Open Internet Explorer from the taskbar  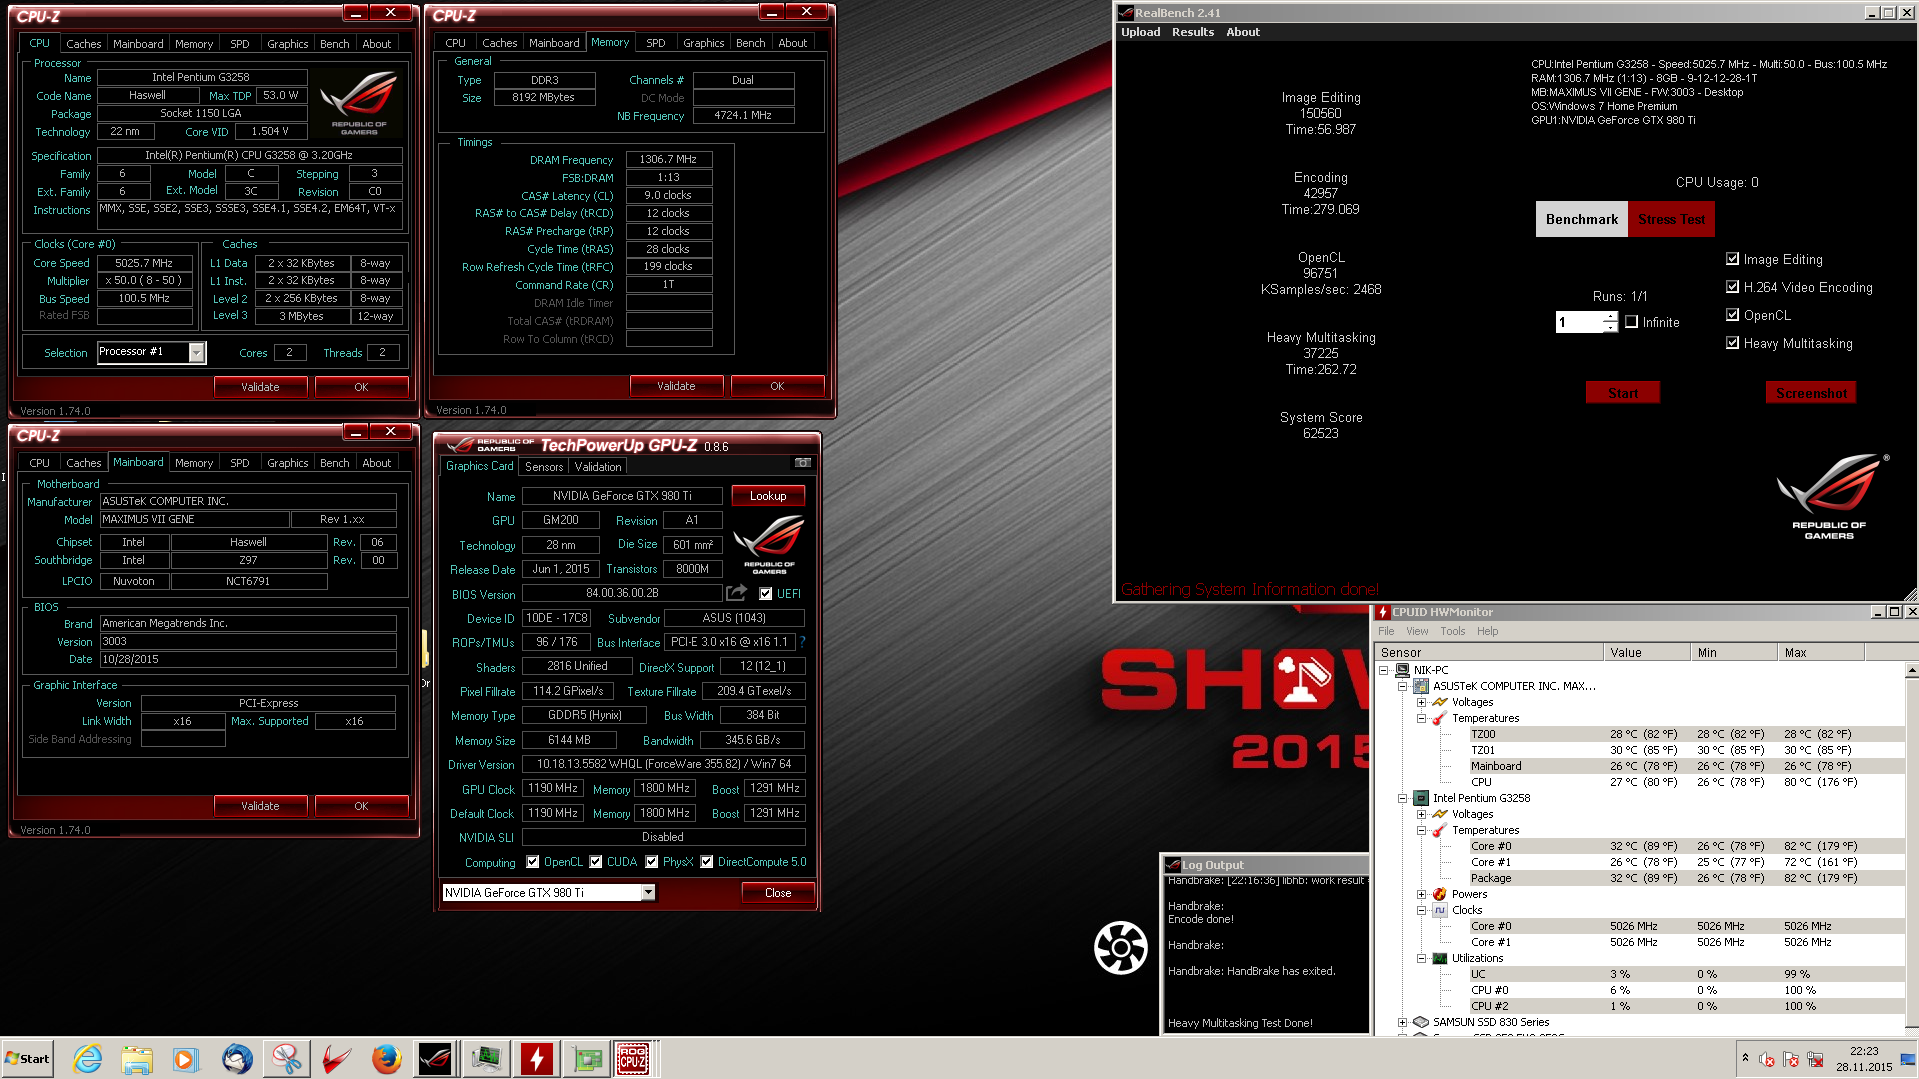click(x=87, y=1058)
